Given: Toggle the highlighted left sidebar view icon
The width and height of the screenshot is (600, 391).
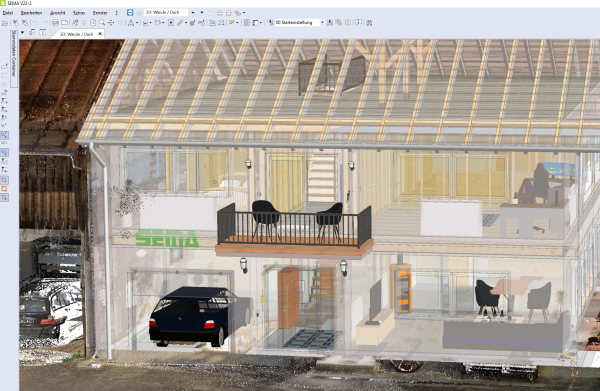Looking at the screenshot, I should pos(4,135).
